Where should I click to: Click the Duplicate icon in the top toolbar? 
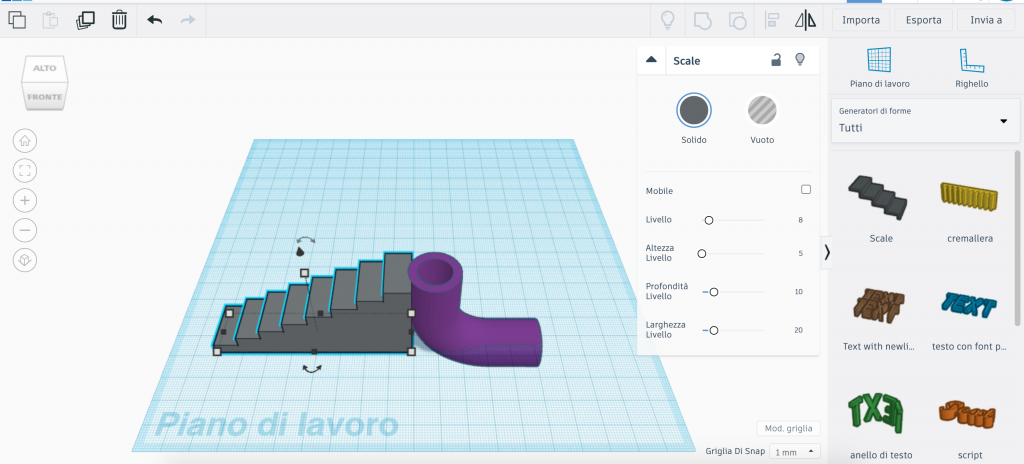[x=86, y=19]
